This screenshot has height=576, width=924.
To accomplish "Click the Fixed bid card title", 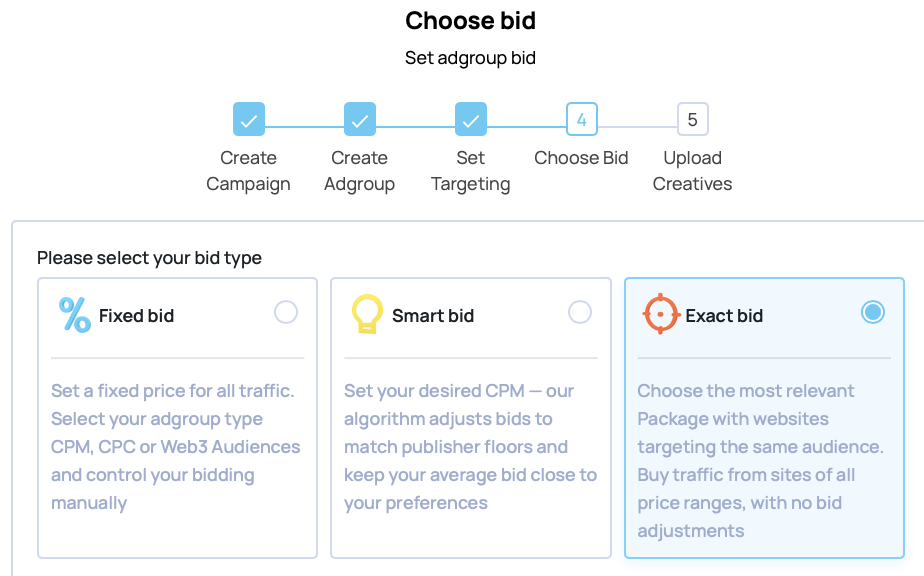I will (x=136, y=316).
